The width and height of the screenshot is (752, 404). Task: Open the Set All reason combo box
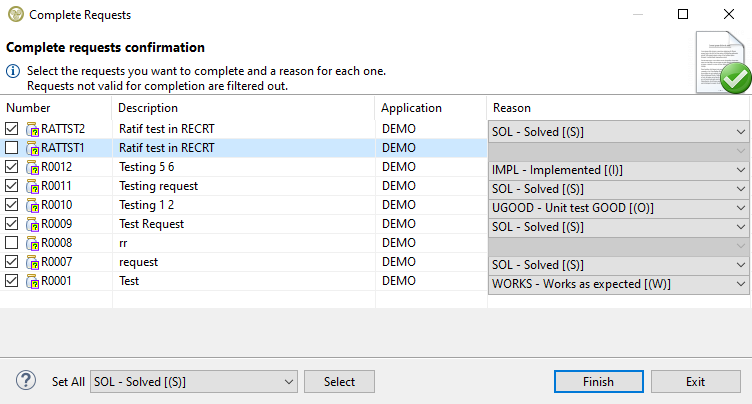point(193,381)
